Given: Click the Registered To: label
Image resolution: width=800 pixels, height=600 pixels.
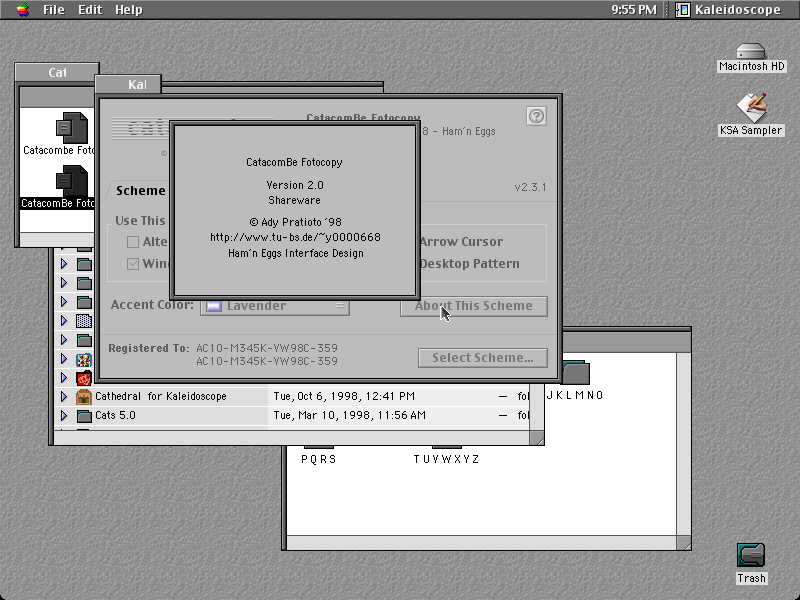Looking at the screenshot, I should 149,348.
